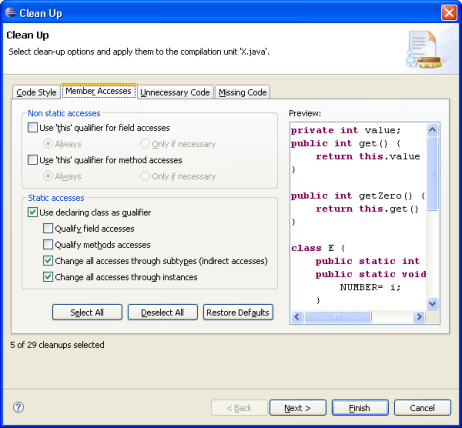Click the Eclipse icon in title bar
The width and height of the screenshot is (462, 428).
11,13
